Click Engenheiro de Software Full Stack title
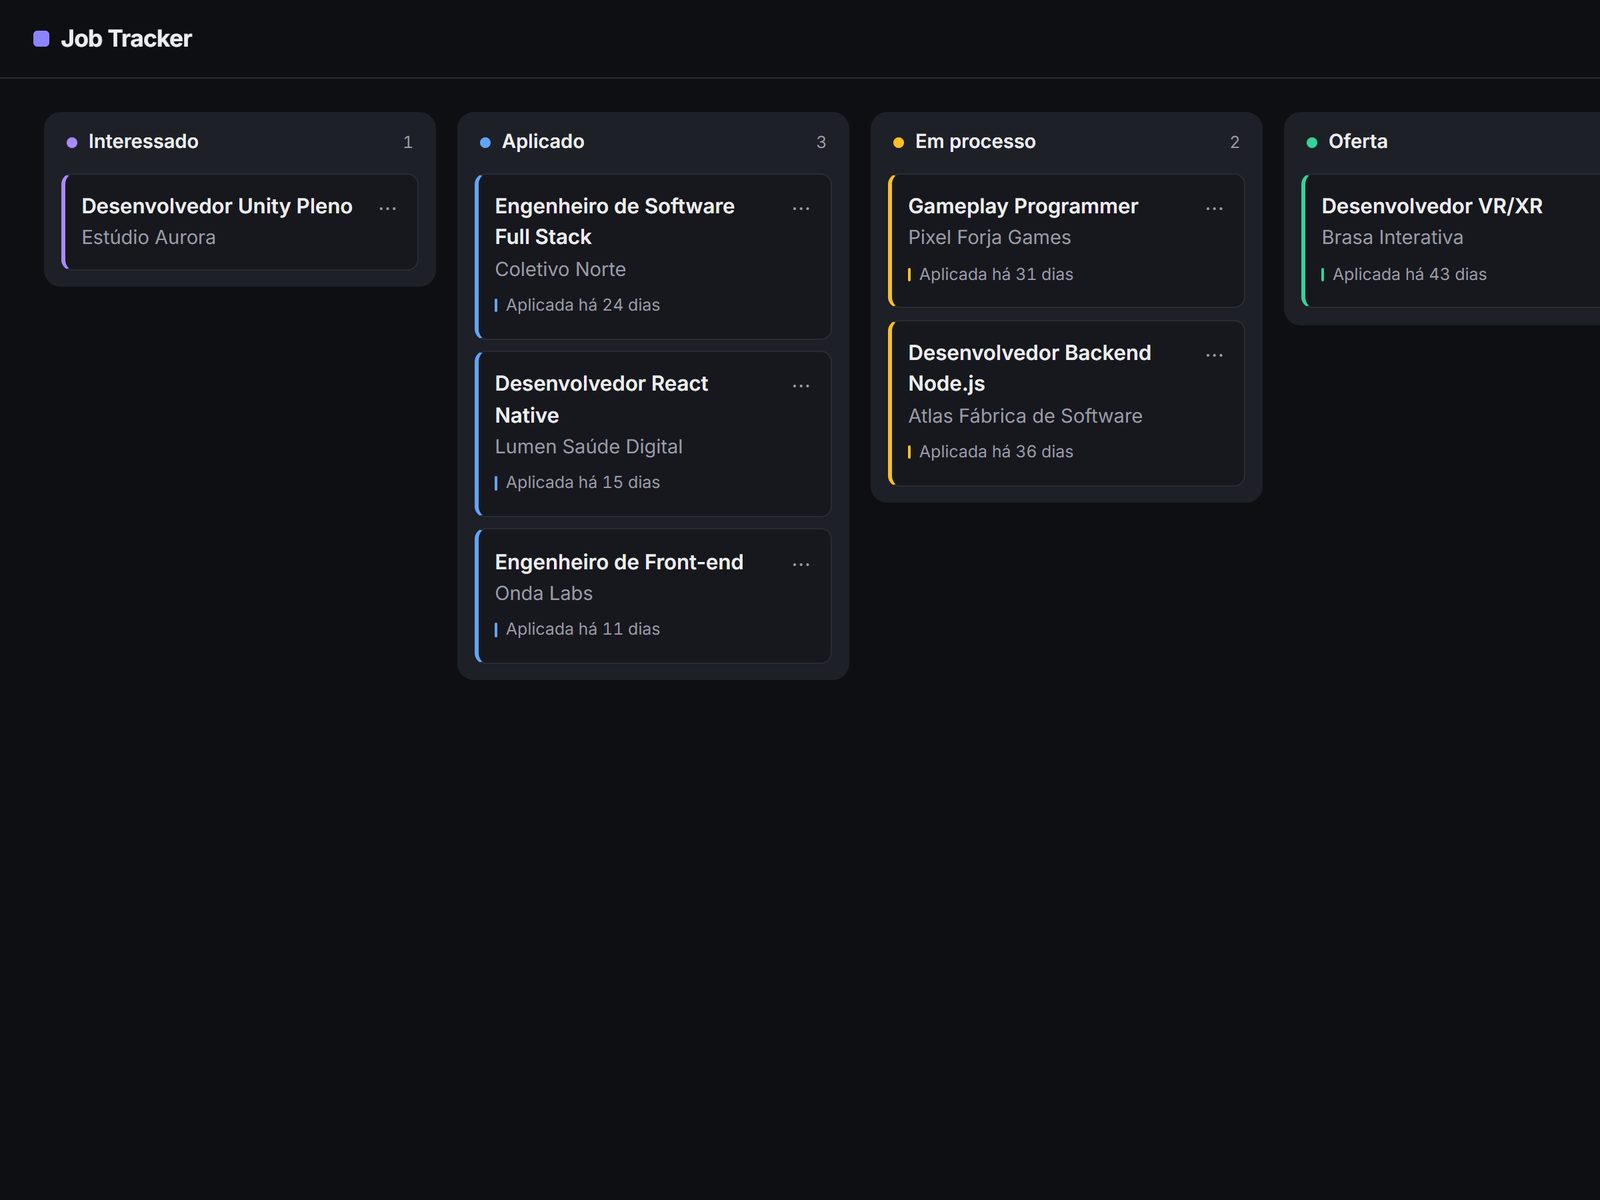 pyautogui.click(x=615, y=221)
